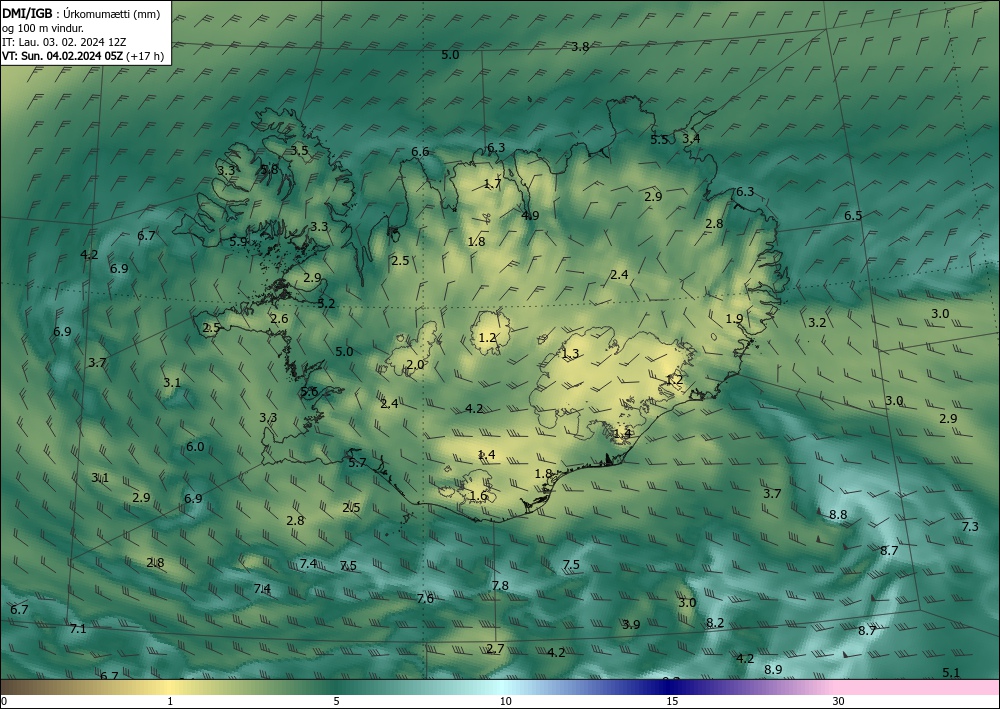Click the 8.8 value southeast of Iceland
Screen dimensions: 1000x709
pos(838,515)
